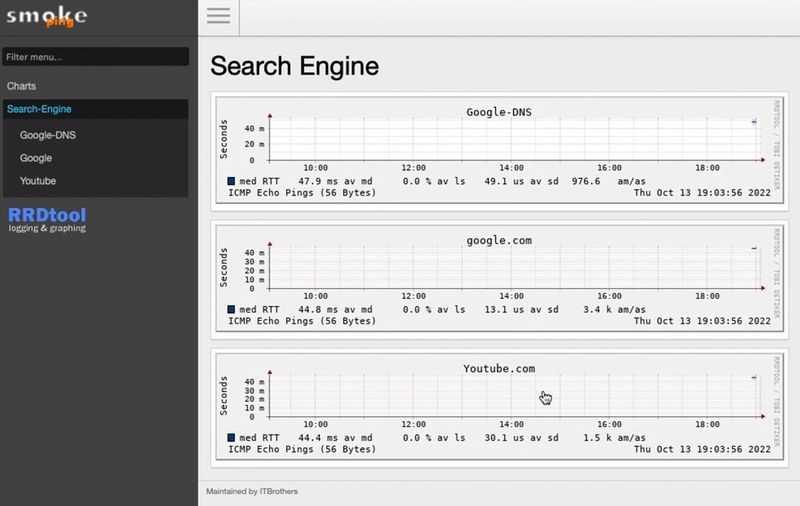800x506 pixels.
Task: Open Google in the sidebar
Action: coord(36,158)
